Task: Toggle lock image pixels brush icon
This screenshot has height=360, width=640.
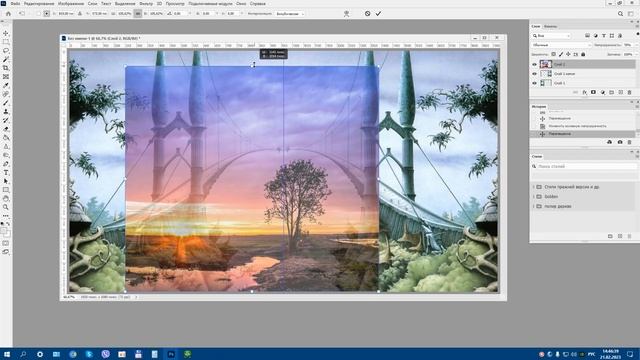Action: (561, 54)
